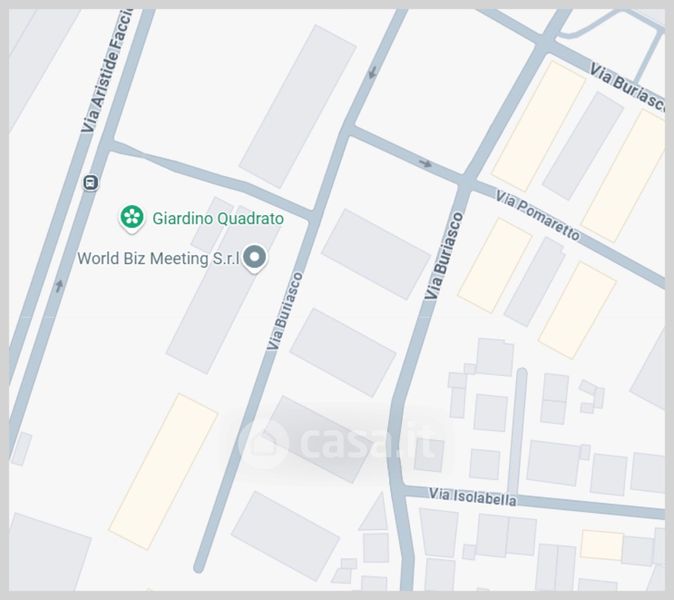
Task: Click the upward arrow on Via Aristide Faccioli
Action: [59, 286]
